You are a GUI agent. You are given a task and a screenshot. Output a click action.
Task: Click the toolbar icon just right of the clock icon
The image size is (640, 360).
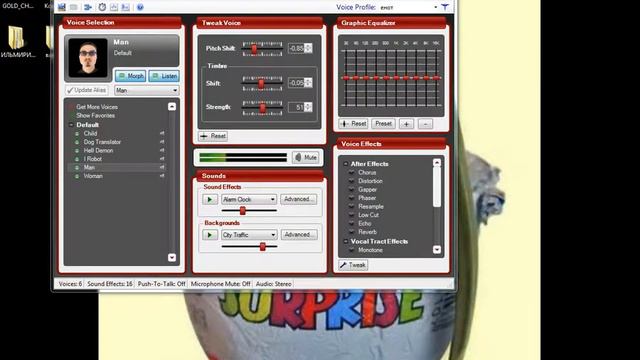(114, 7)
